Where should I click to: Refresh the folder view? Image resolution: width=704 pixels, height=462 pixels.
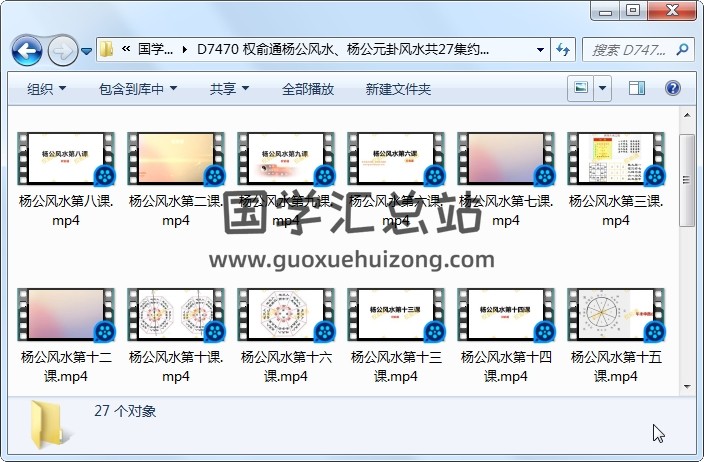coord(563,49)
